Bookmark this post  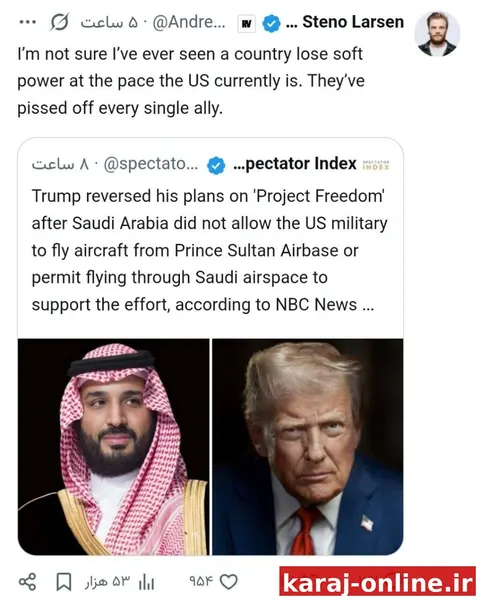coord(64,582)
